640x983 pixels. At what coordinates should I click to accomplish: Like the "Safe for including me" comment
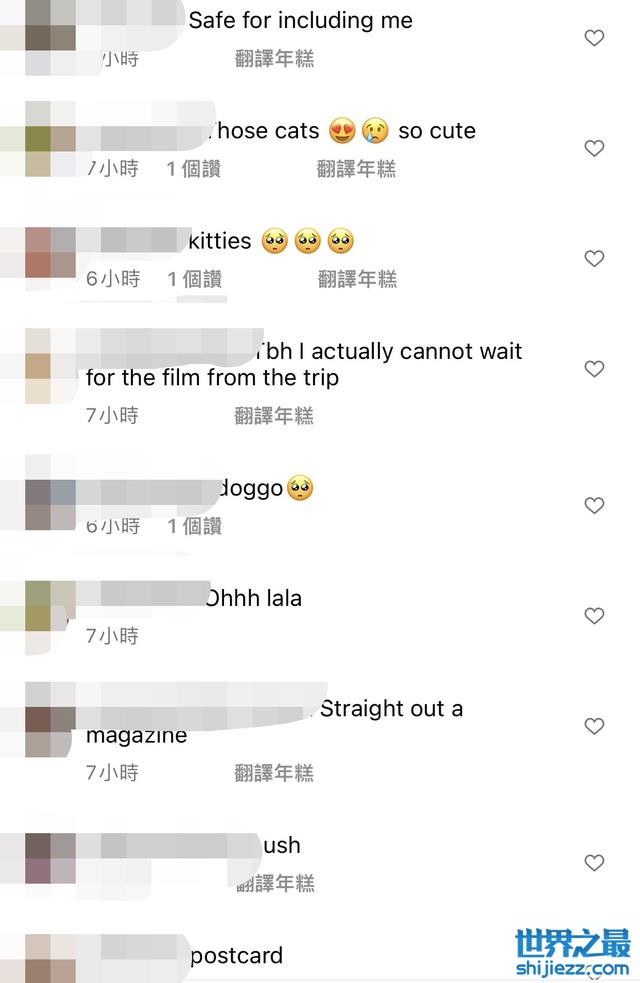pyautogui.click(x=594, y=38)
